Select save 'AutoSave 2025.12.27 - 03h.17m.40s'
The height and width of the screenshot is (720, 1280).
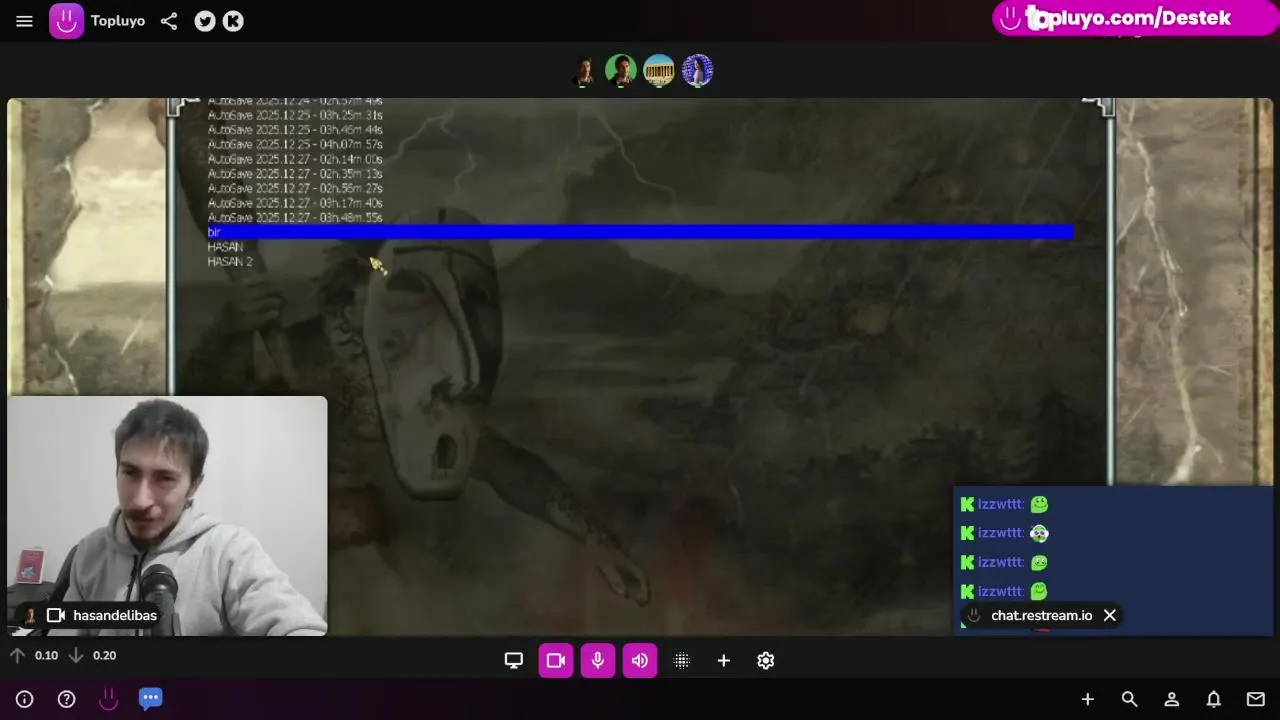click(x=295, y=203)
